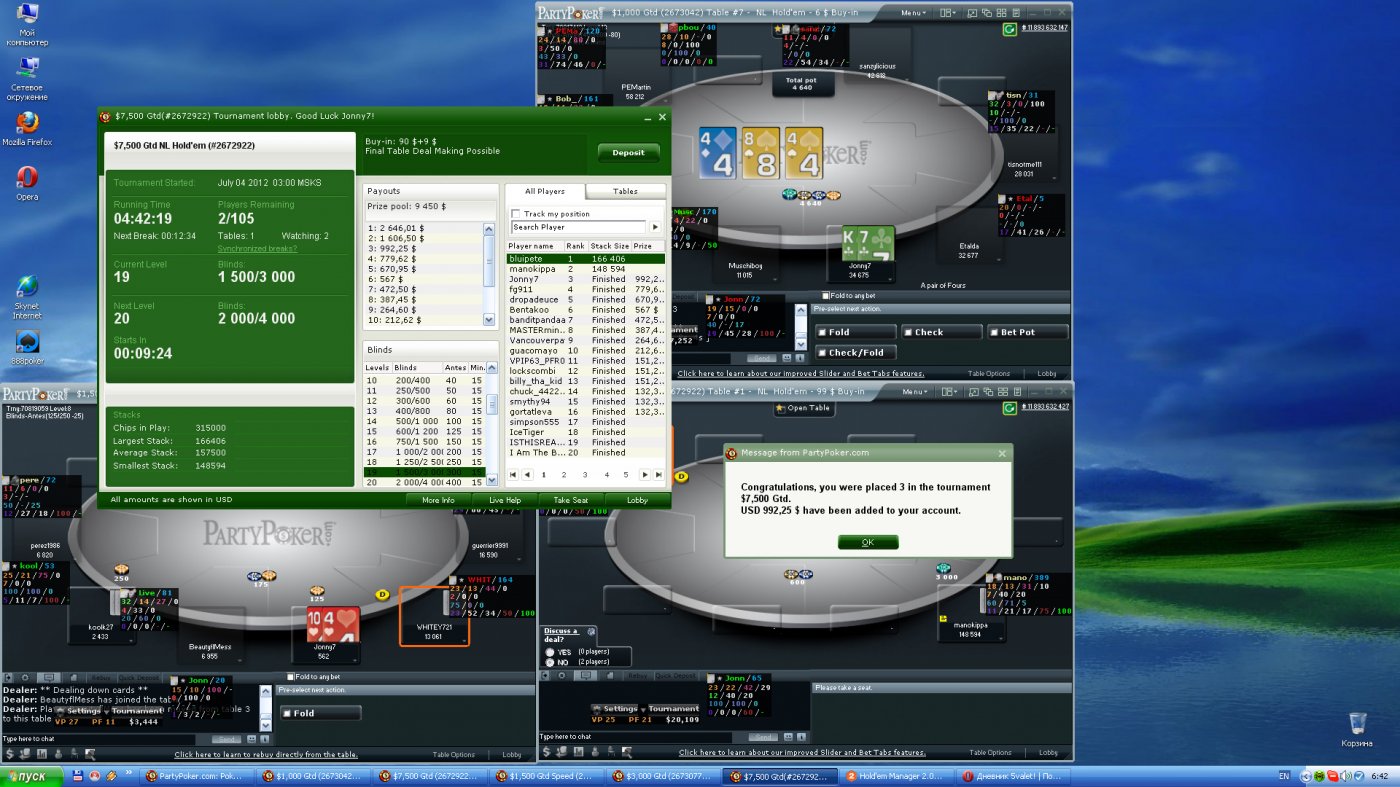Check Fold to any bet on bottom-left table

[291, 677]
